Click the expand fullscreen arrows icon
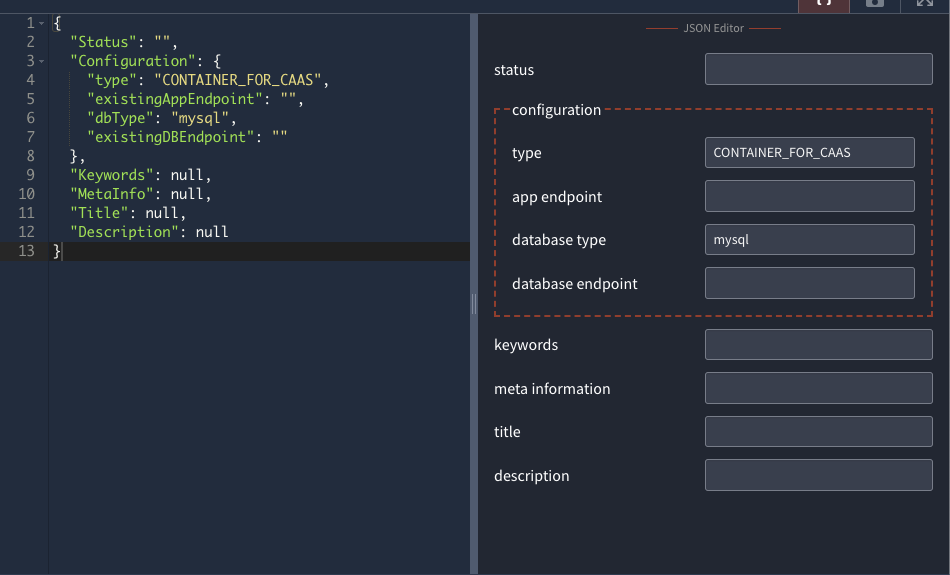Screen dimensions: 950x575 point(925,4)
